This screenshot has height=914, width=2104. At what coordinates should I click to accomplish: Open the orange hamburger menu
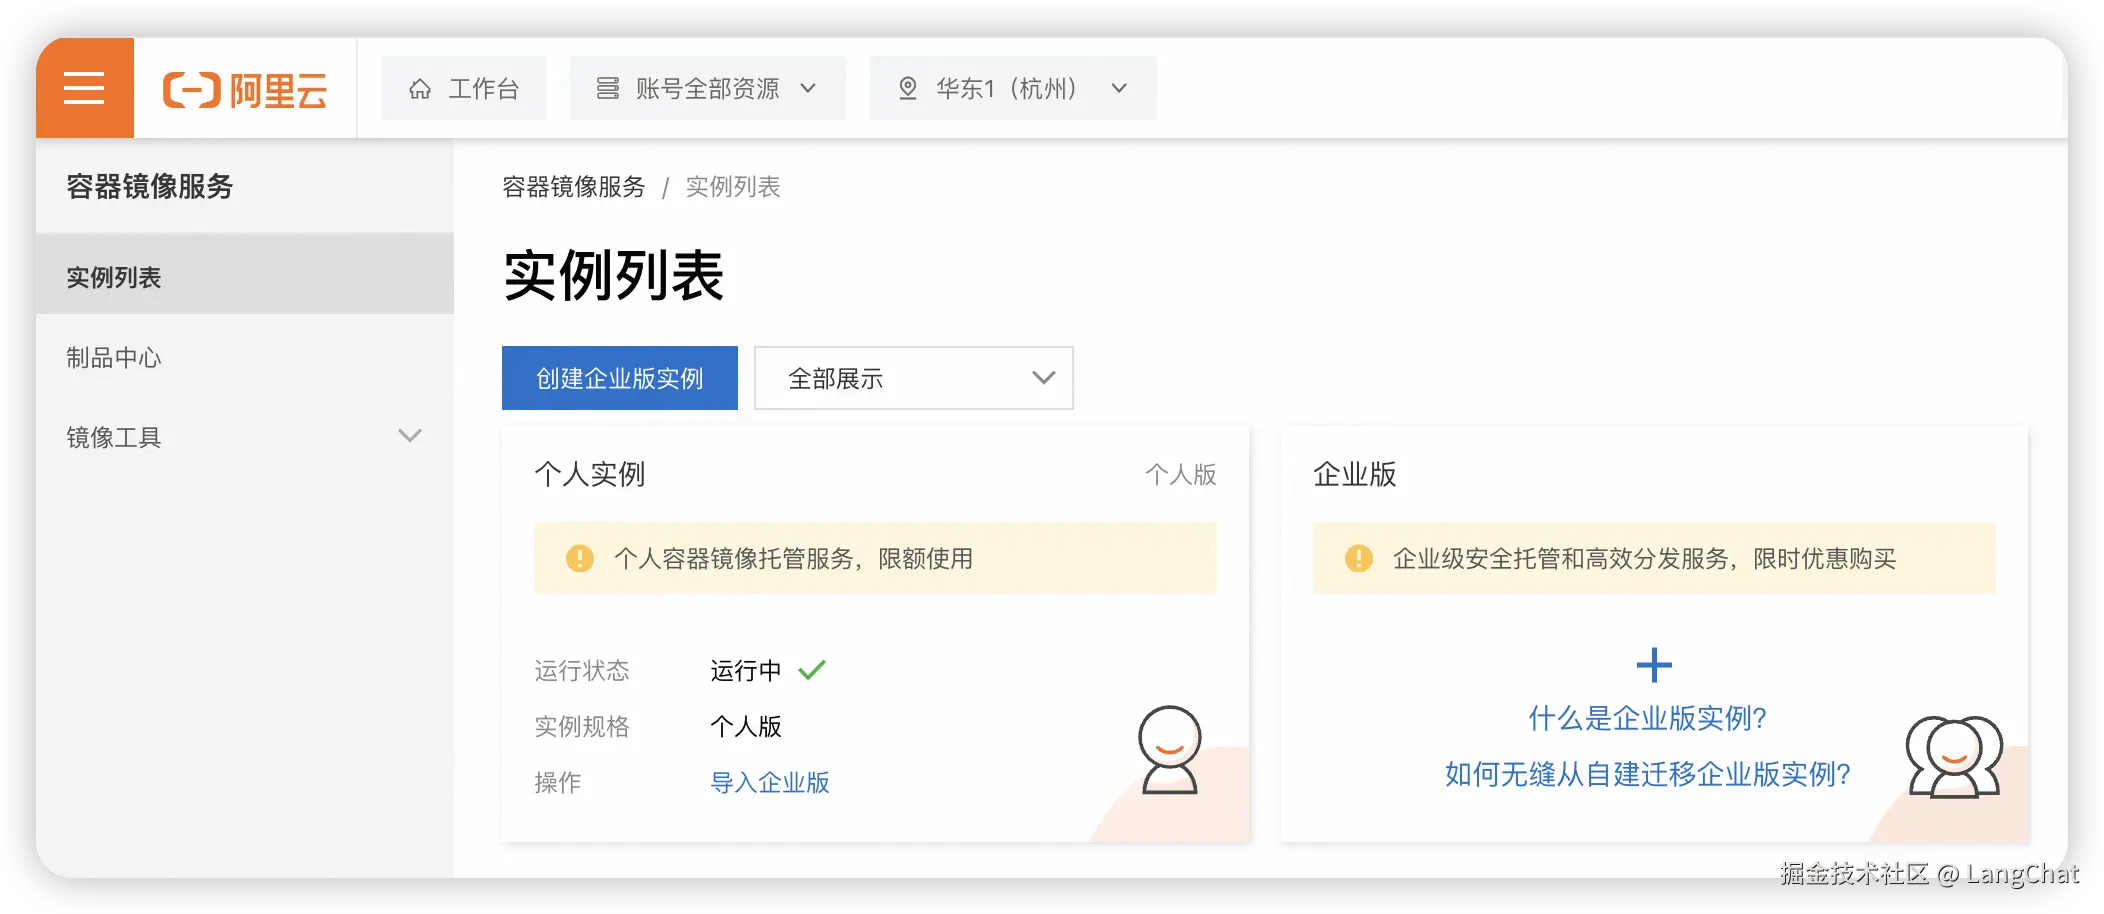coord(85,88)
